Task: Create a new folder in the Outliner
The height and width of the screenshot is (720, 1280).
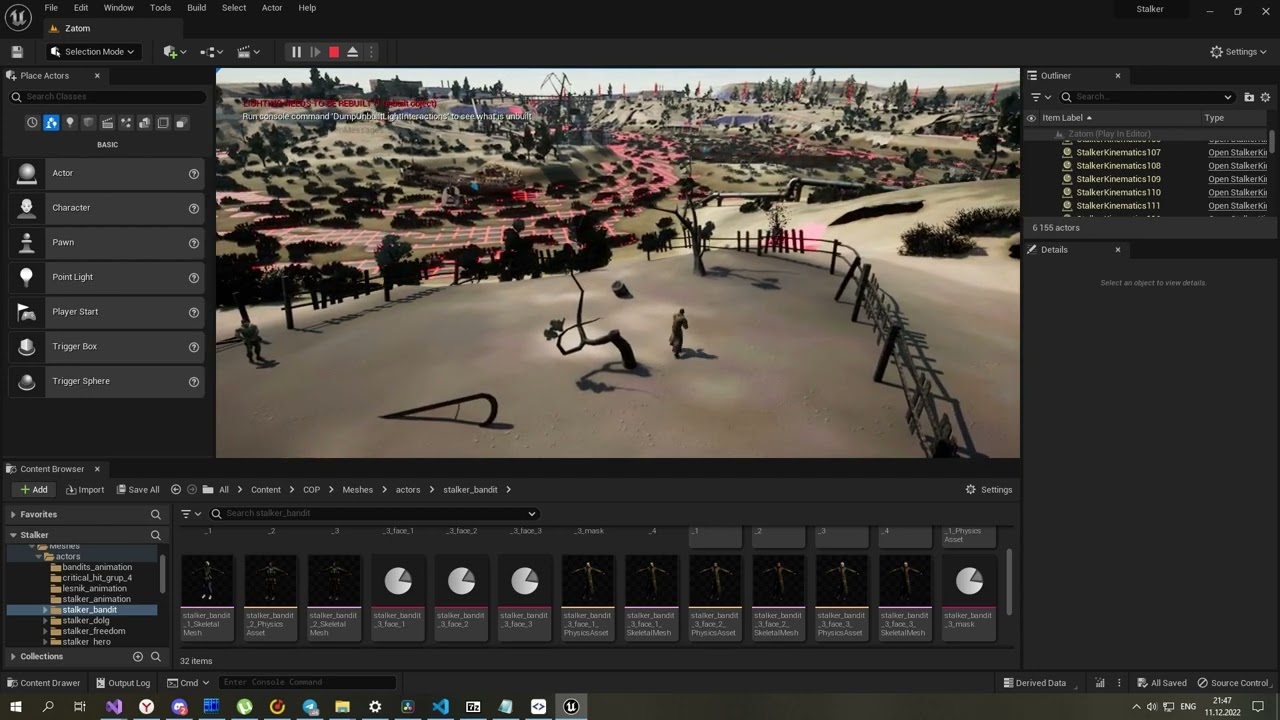Action: point(1249,97)
